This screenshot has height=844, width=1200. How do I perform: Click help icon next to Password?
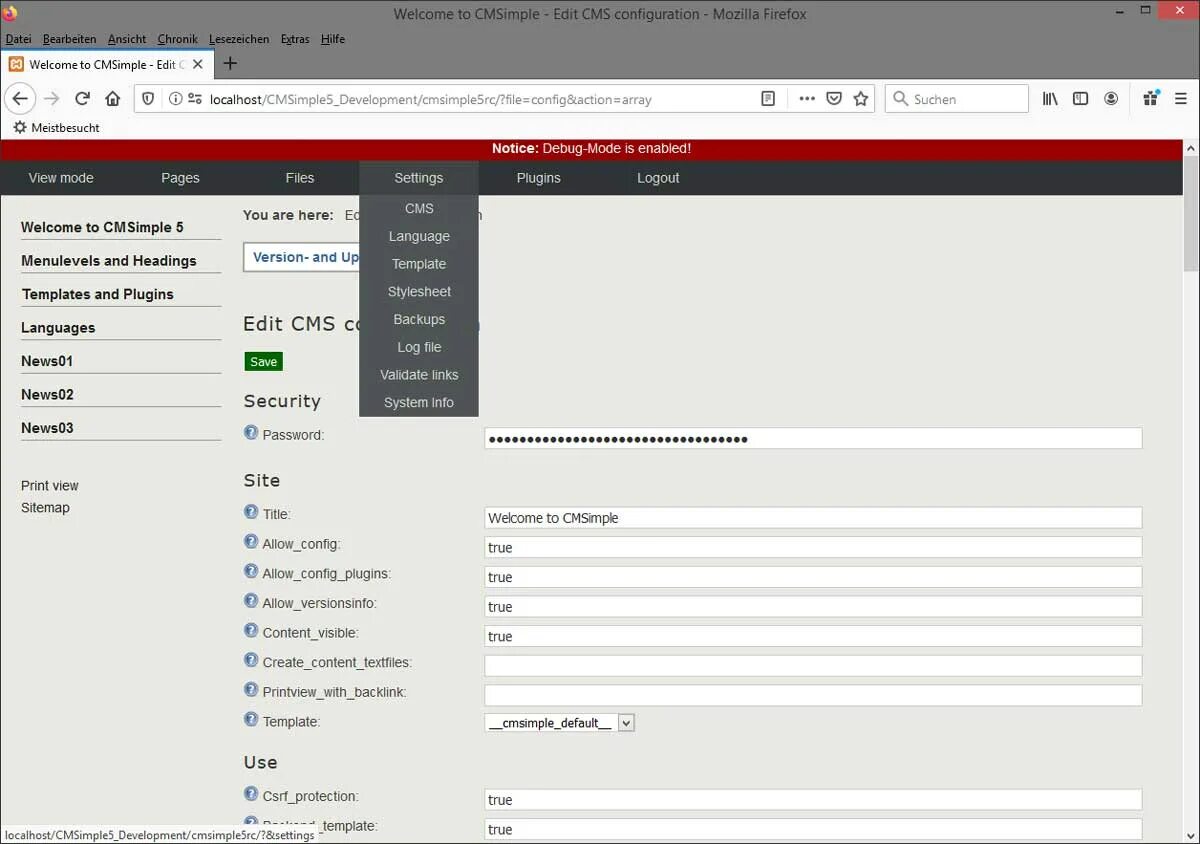point(251,433)
